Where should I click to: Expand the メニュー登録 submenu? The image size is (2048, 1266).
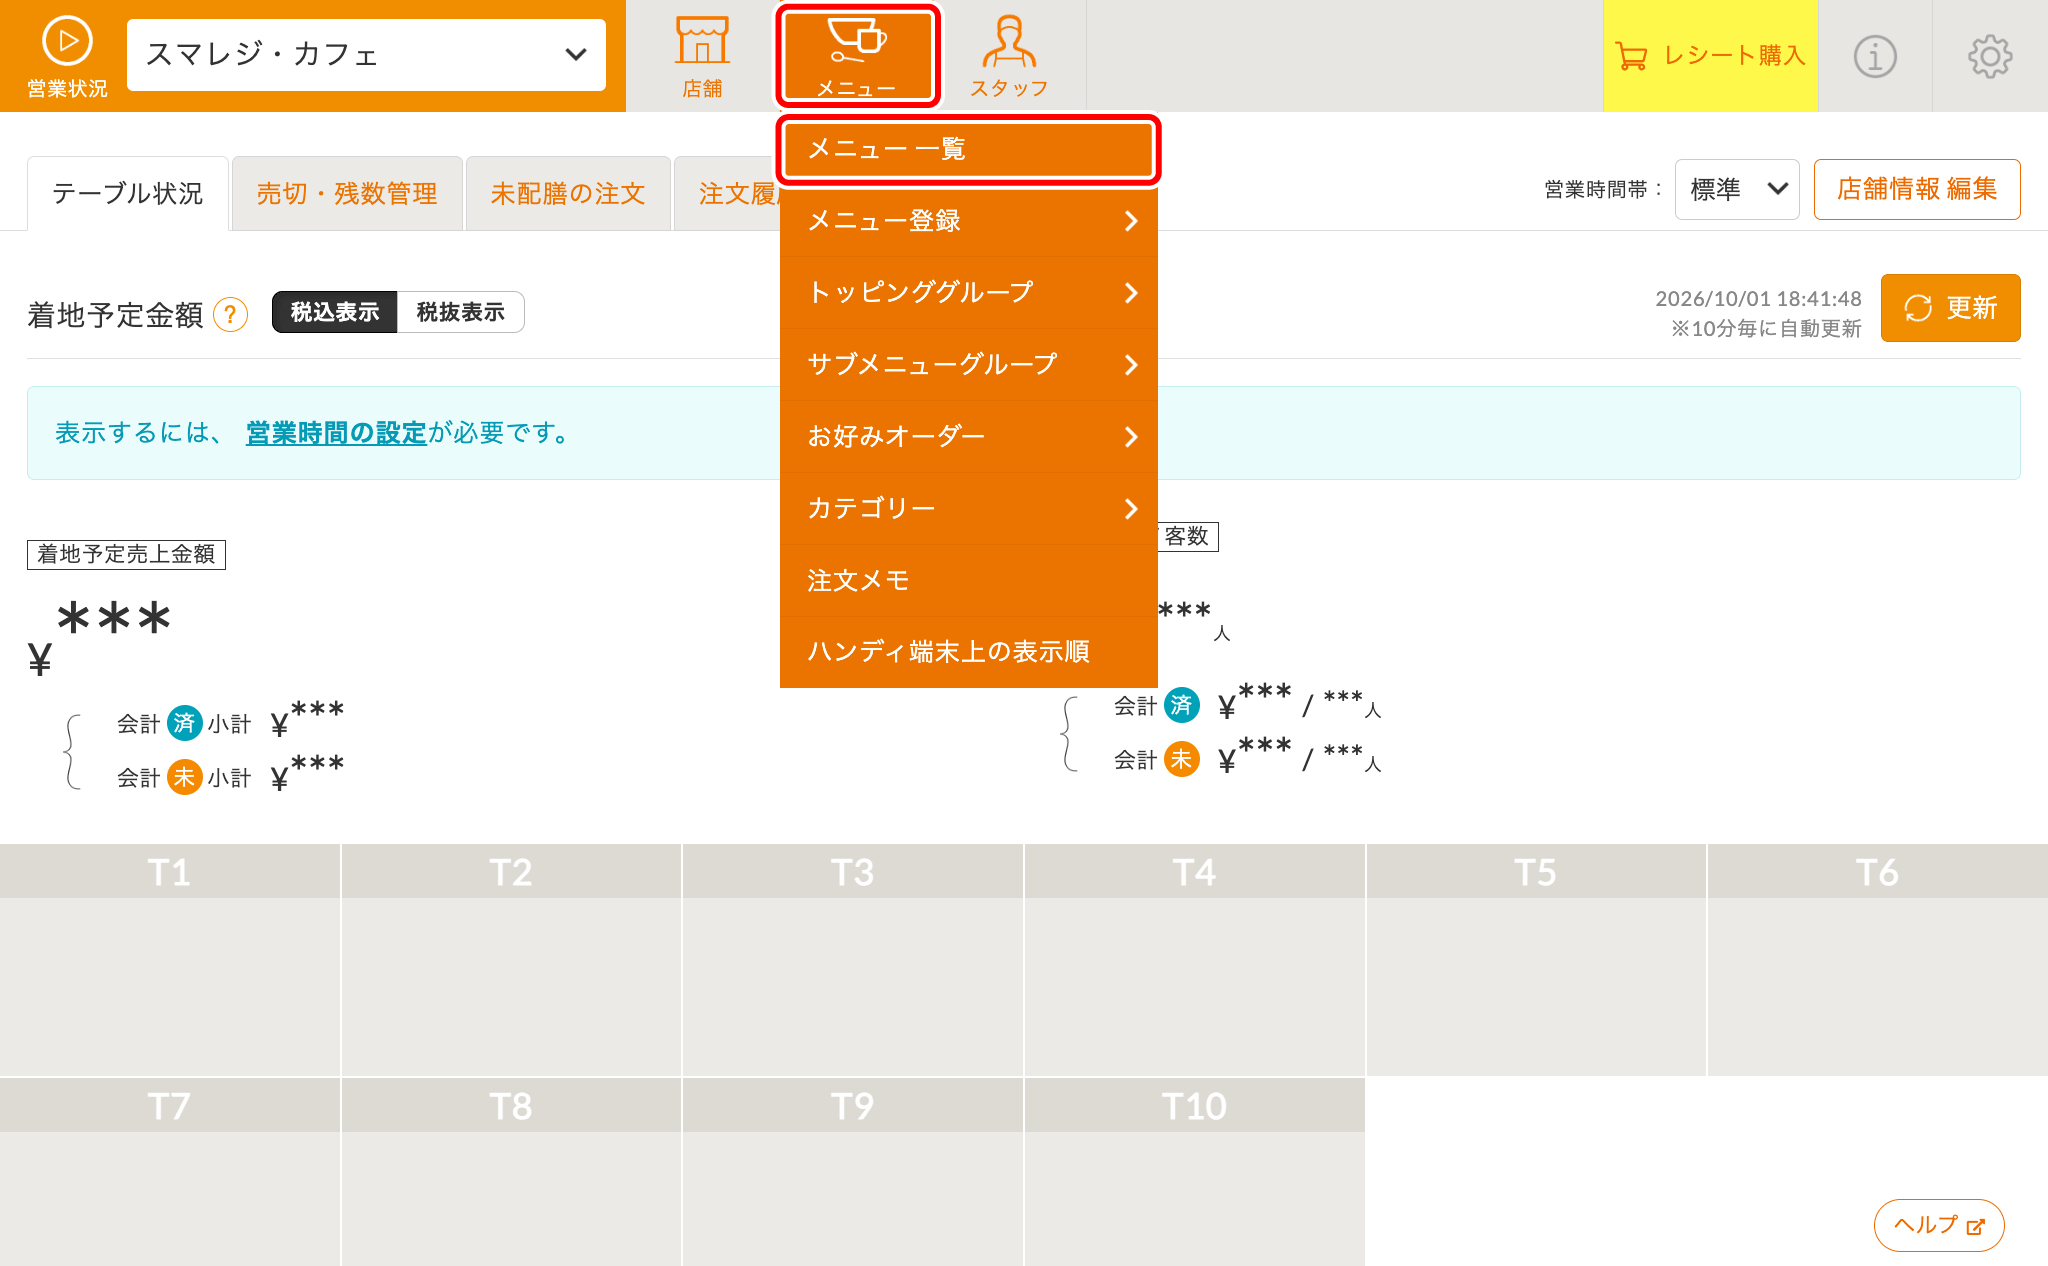[968, 221]
